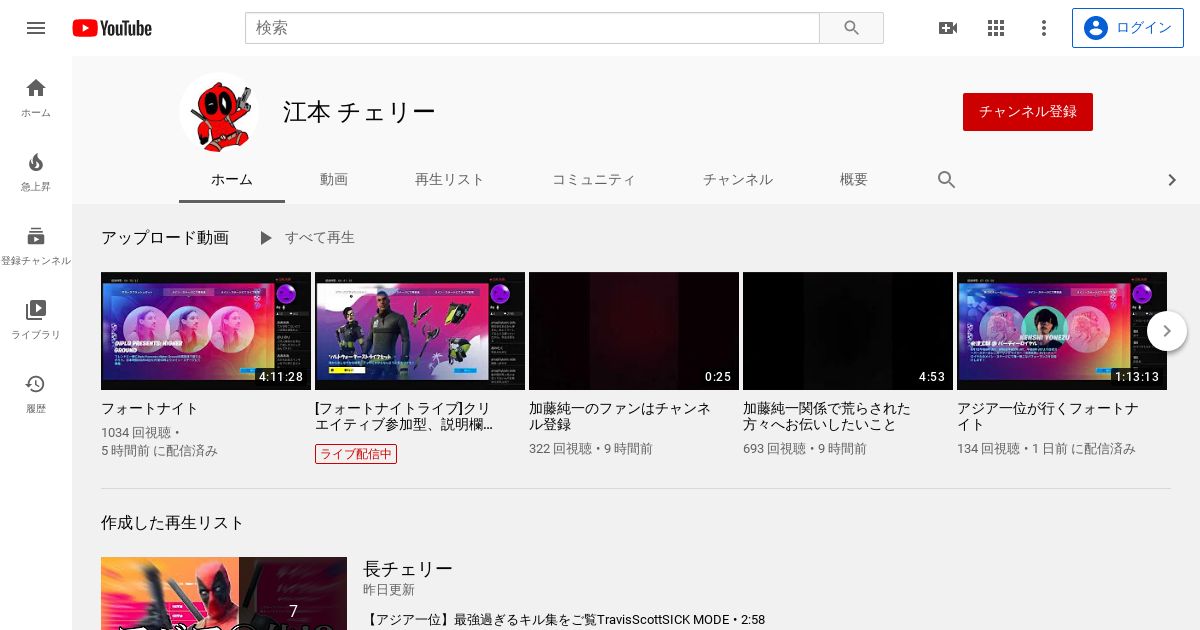Go to ホーム in the sidebar
This screenshot has width=1200, height=630.
tap(36, 98)
